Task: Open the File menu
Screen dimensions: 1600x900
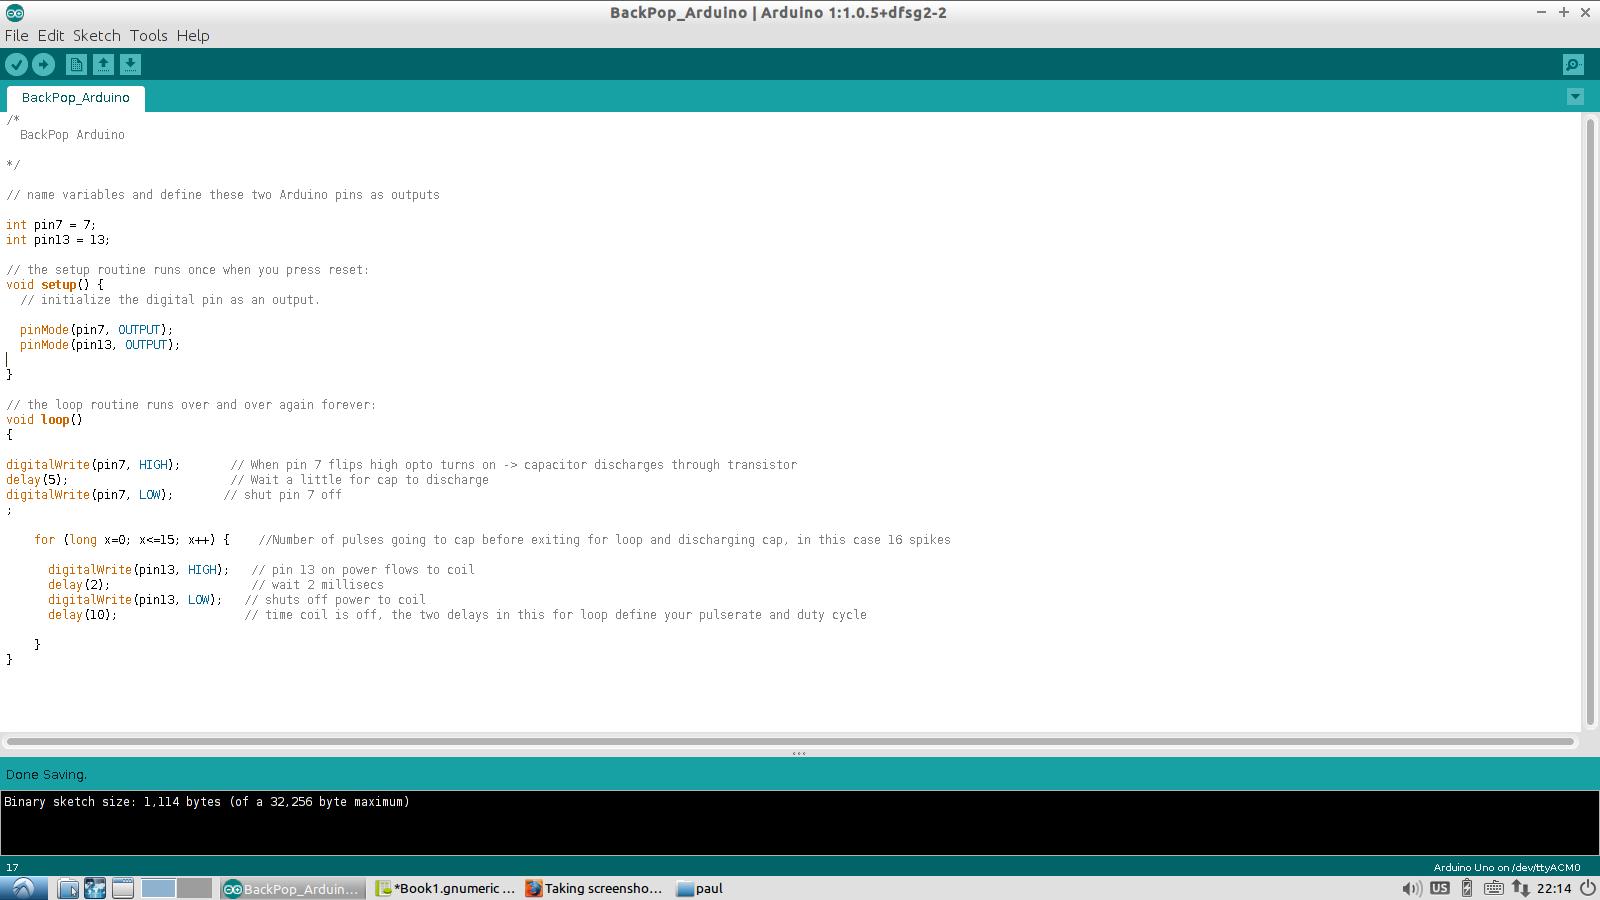Action: 16,36
